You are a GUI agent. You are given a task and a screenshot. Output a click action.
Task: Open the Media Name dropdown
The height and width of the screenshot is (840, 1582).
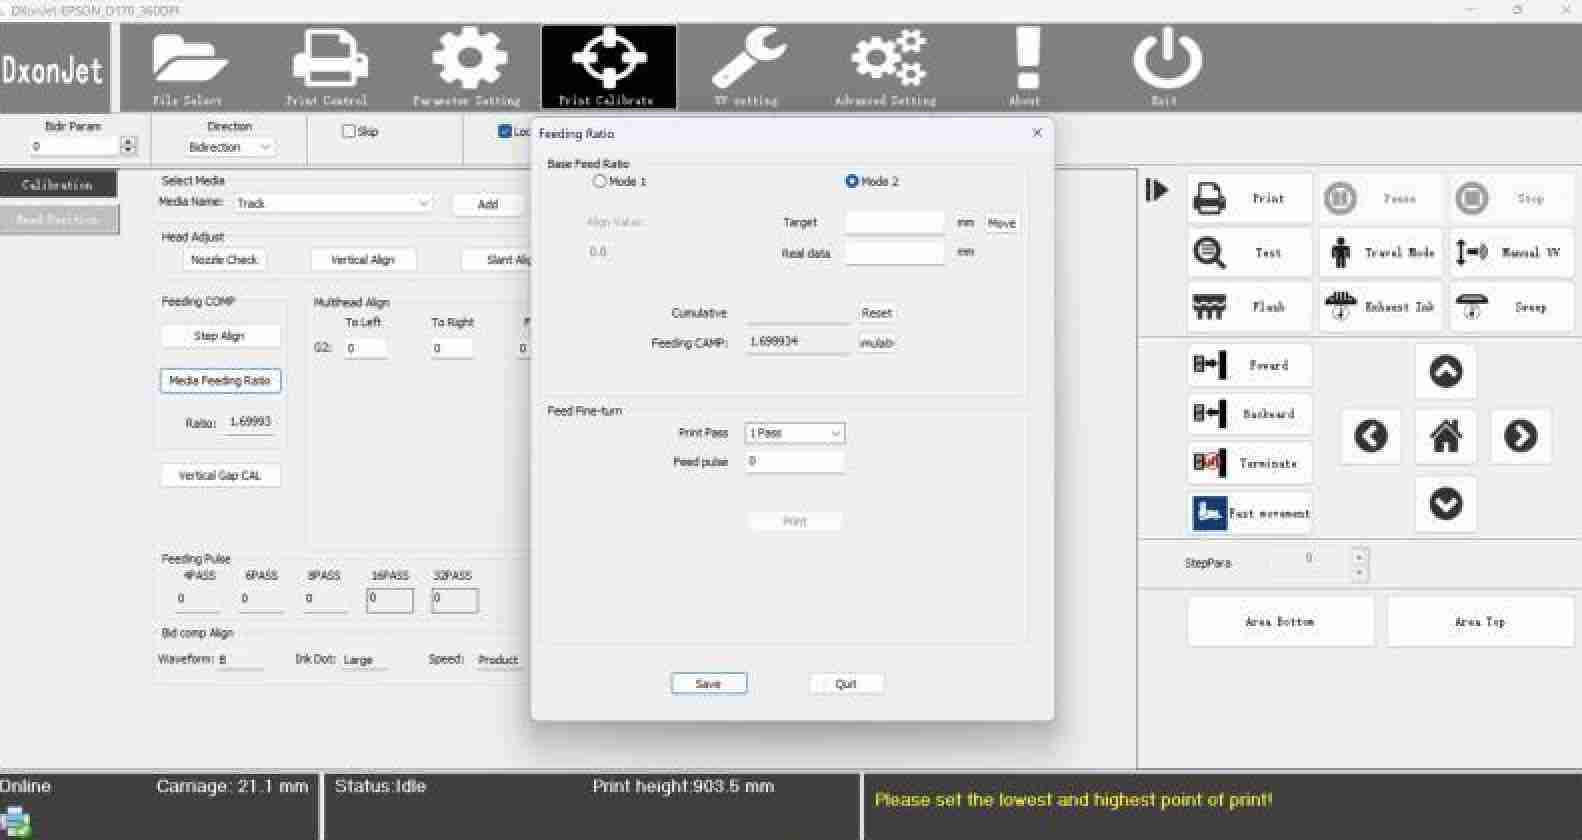(333, 203)
